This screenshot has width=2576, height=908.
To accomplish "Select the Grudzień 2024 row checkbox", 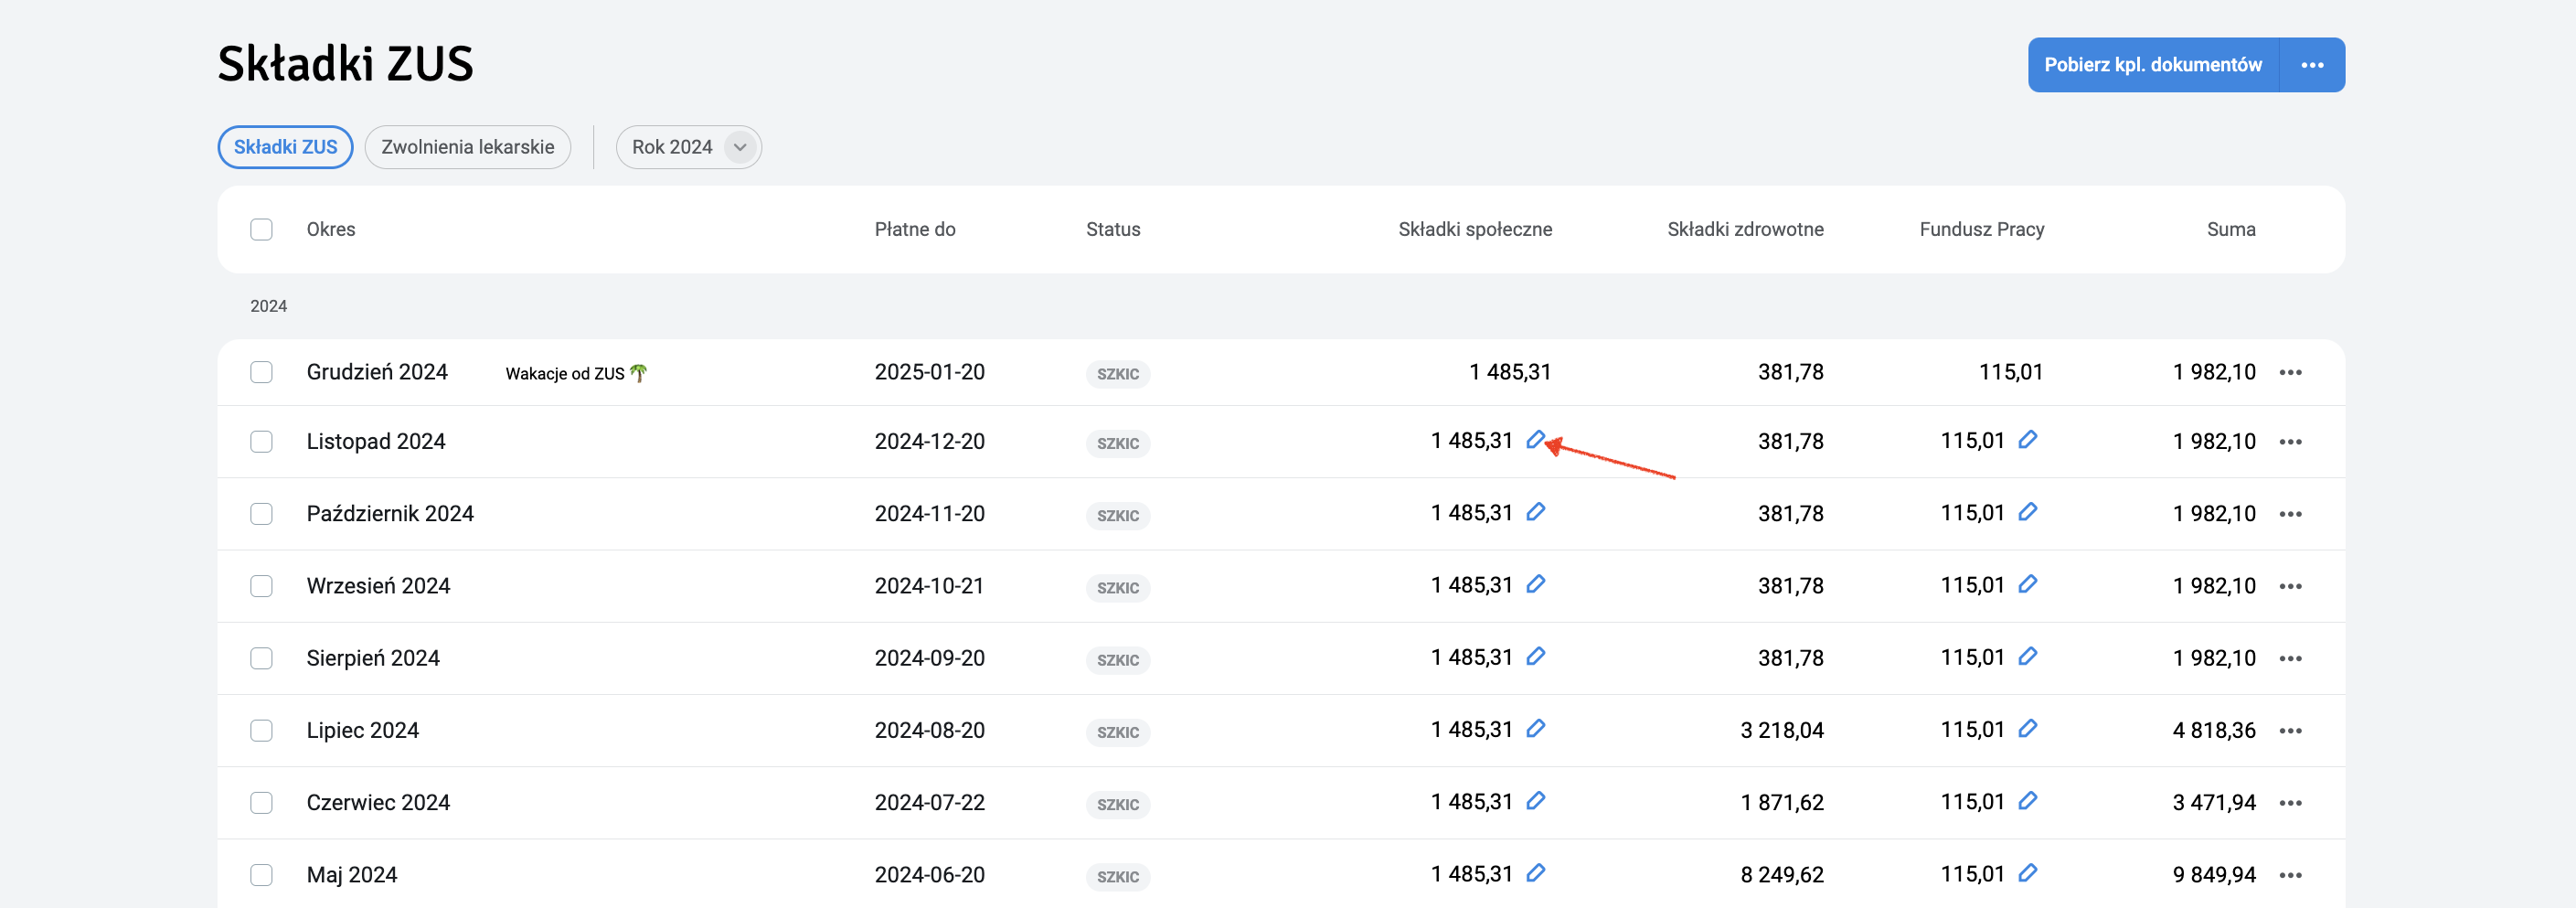I will [261, 372].
